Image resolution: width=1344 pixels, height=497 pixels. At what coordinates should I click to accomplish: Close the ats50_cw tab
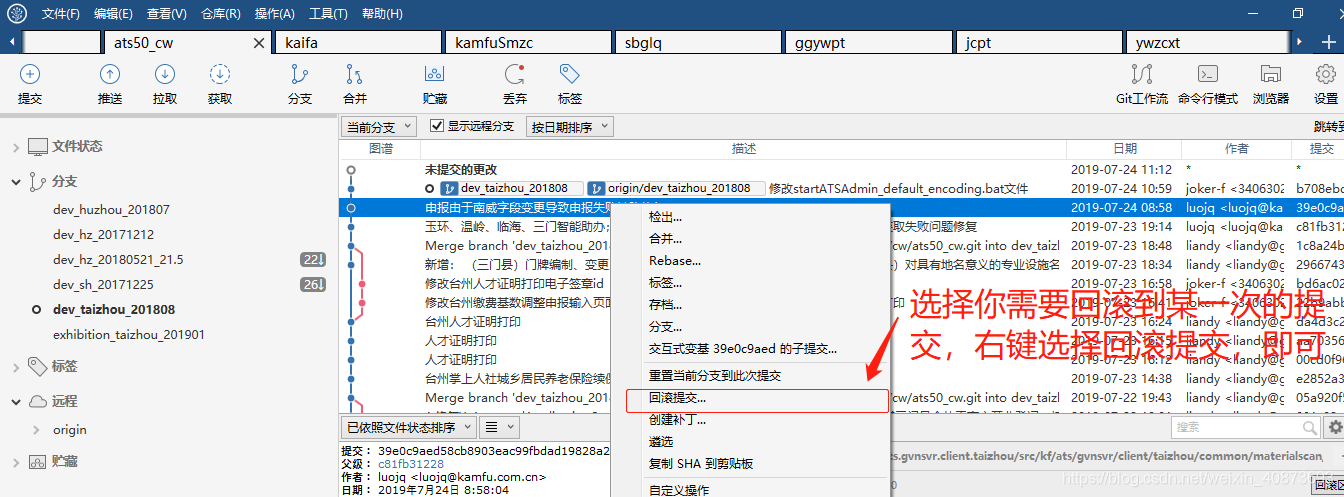click(x=259, y=43)
